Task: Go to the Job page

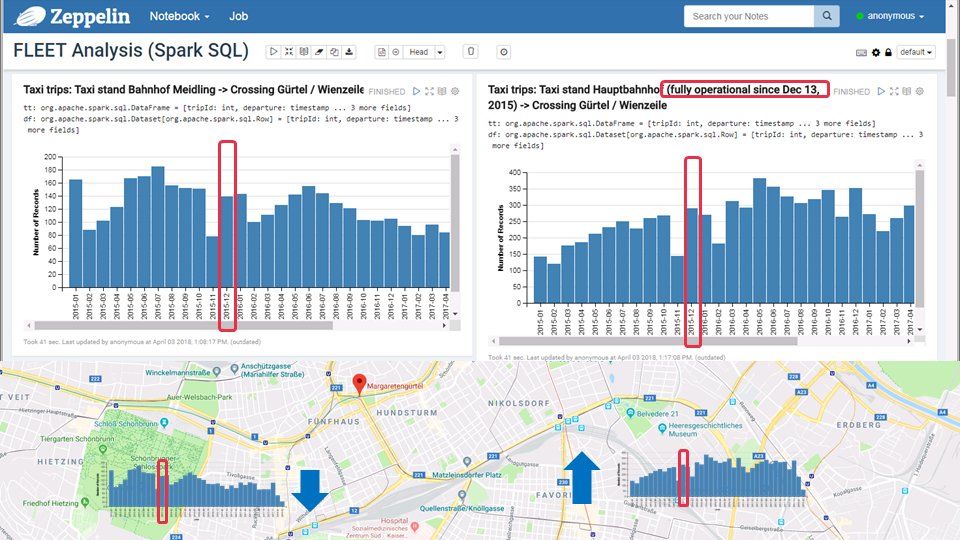Action: coord(238,16)
